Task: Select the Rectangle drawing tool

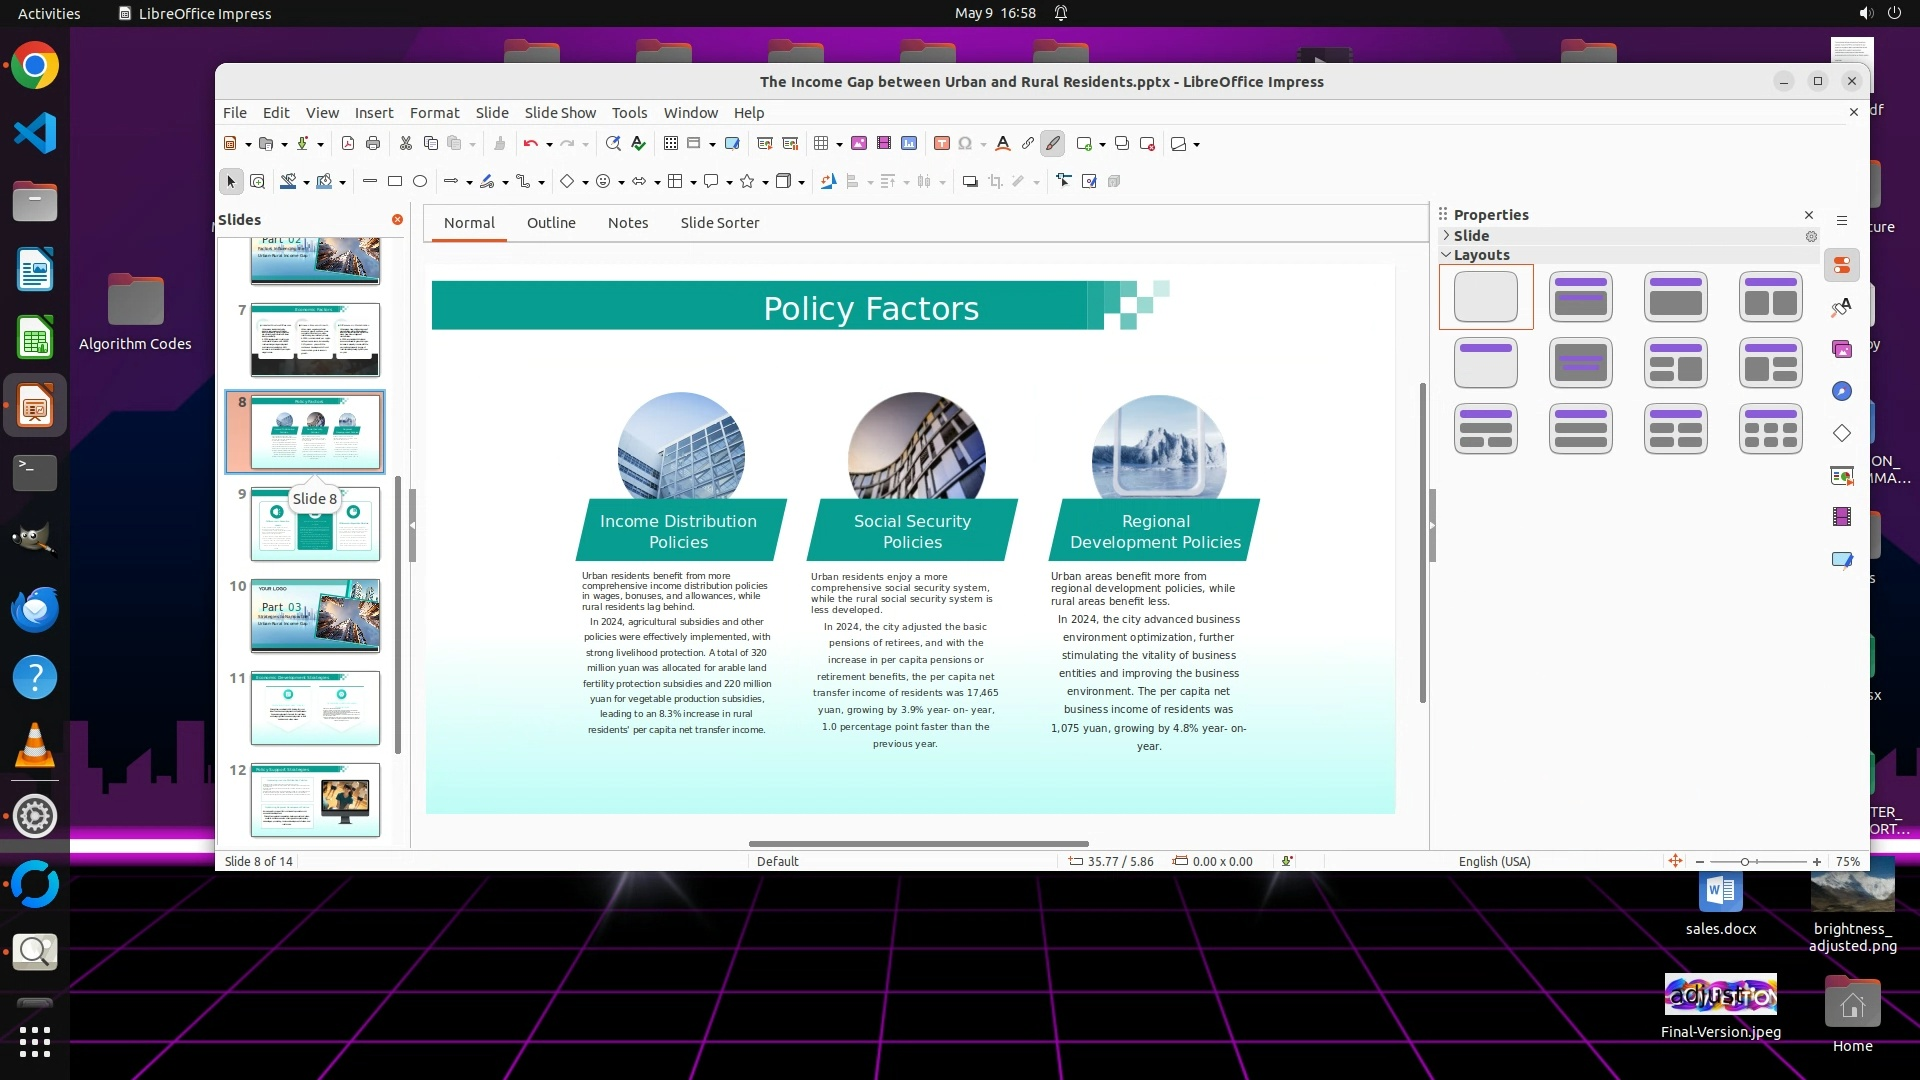Action: click(395, 182)
